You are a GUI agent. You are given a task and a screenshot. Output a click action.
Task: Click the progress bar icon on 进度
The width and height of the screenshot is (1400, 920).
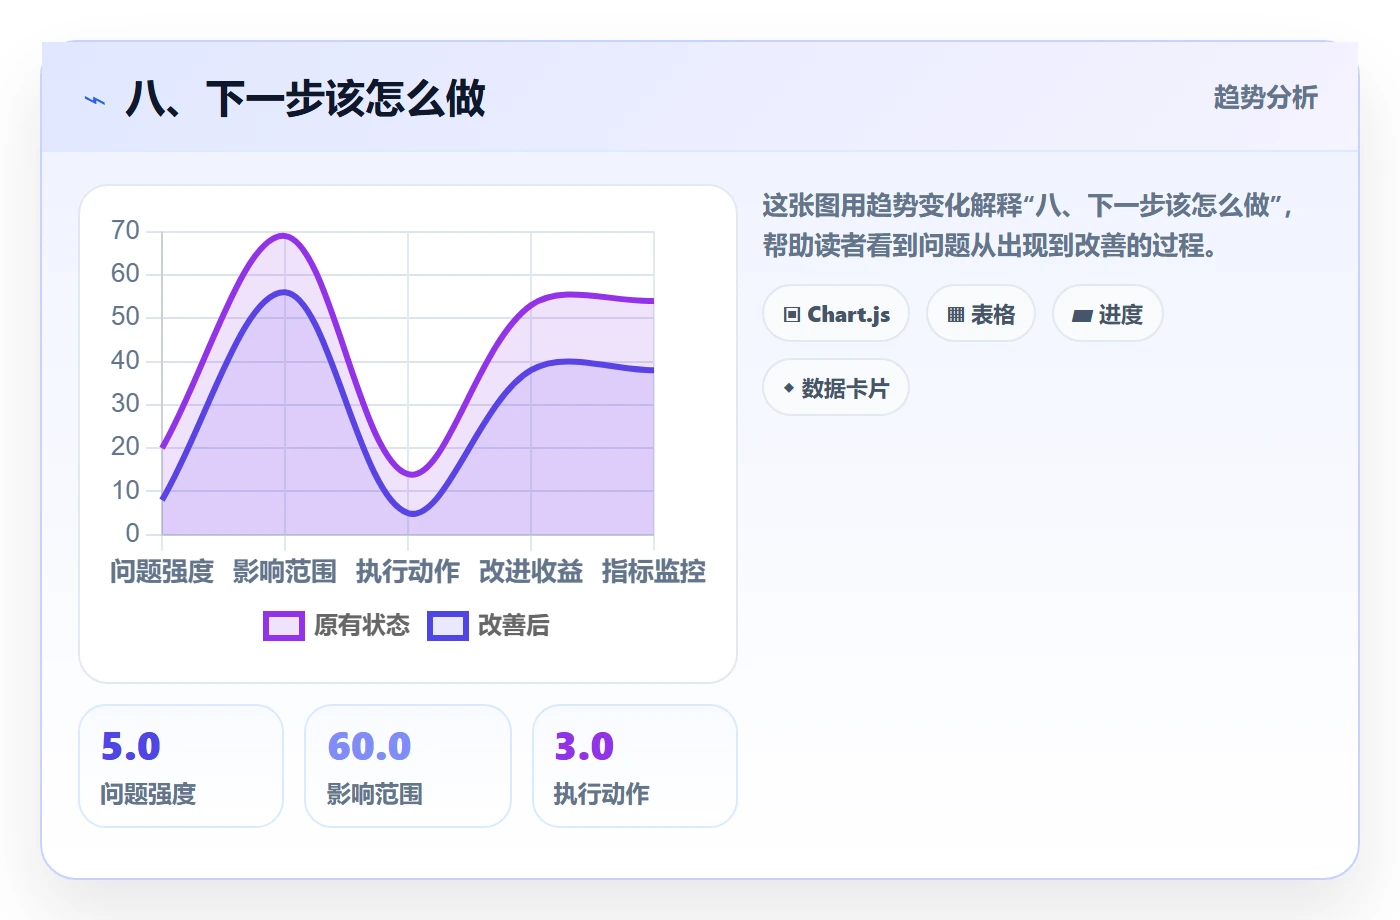pos(1082,316)
